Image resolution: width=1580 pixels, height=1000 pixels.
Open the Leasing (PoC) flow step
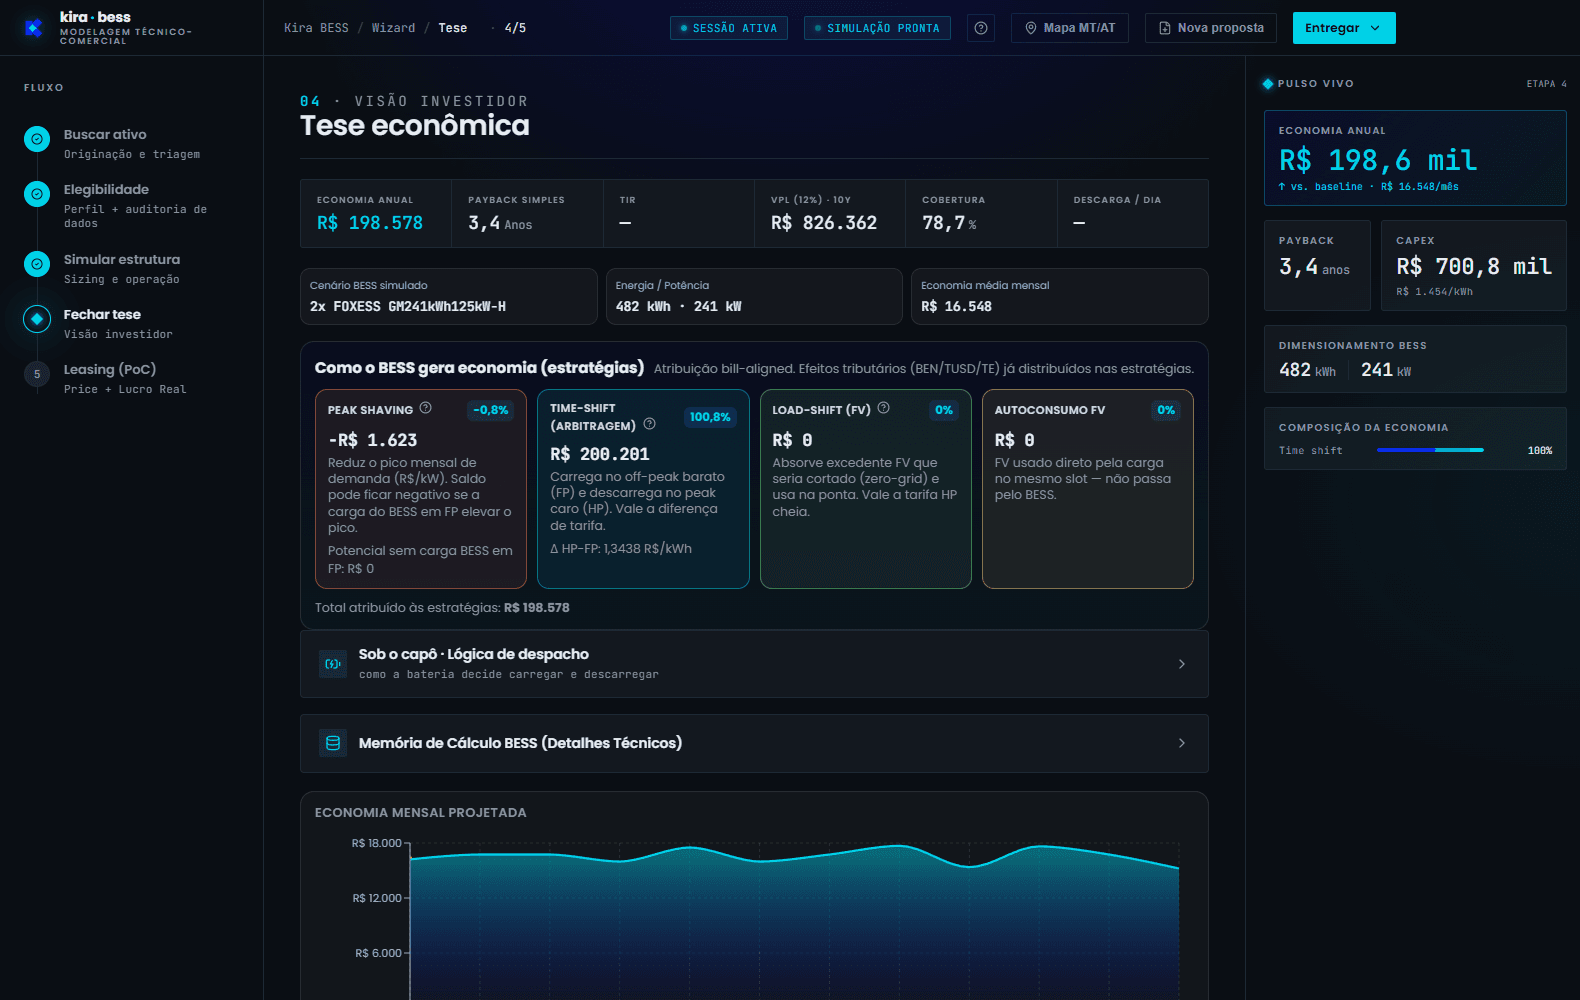click(125, 378)
